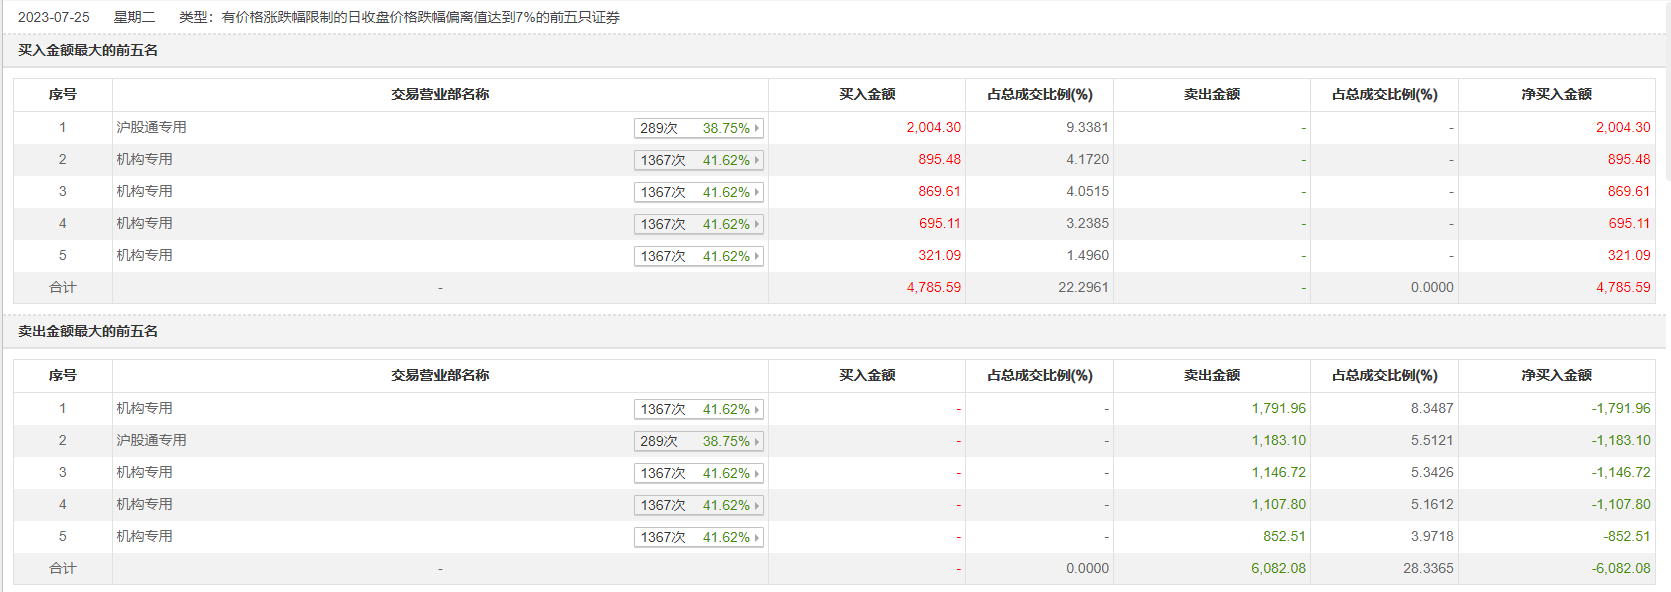Open 沪股通专用 in the sell table
The width and height of the screenshot is (1671, 592).
coord(151,440)
